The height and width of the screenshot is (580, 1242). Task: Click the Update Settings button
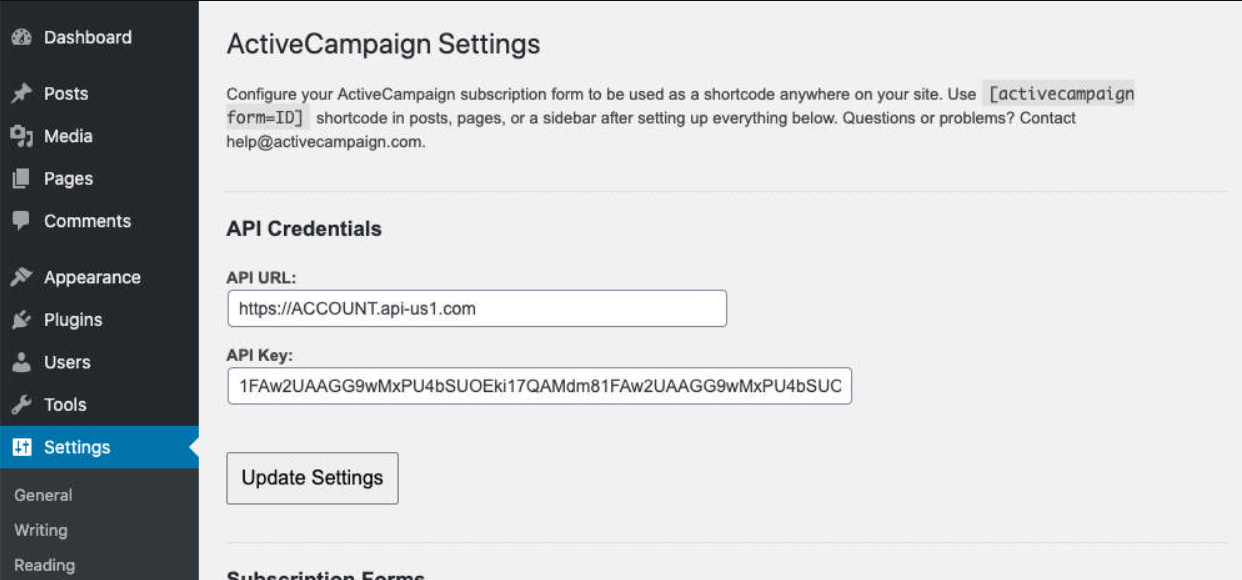coord(312,478)
